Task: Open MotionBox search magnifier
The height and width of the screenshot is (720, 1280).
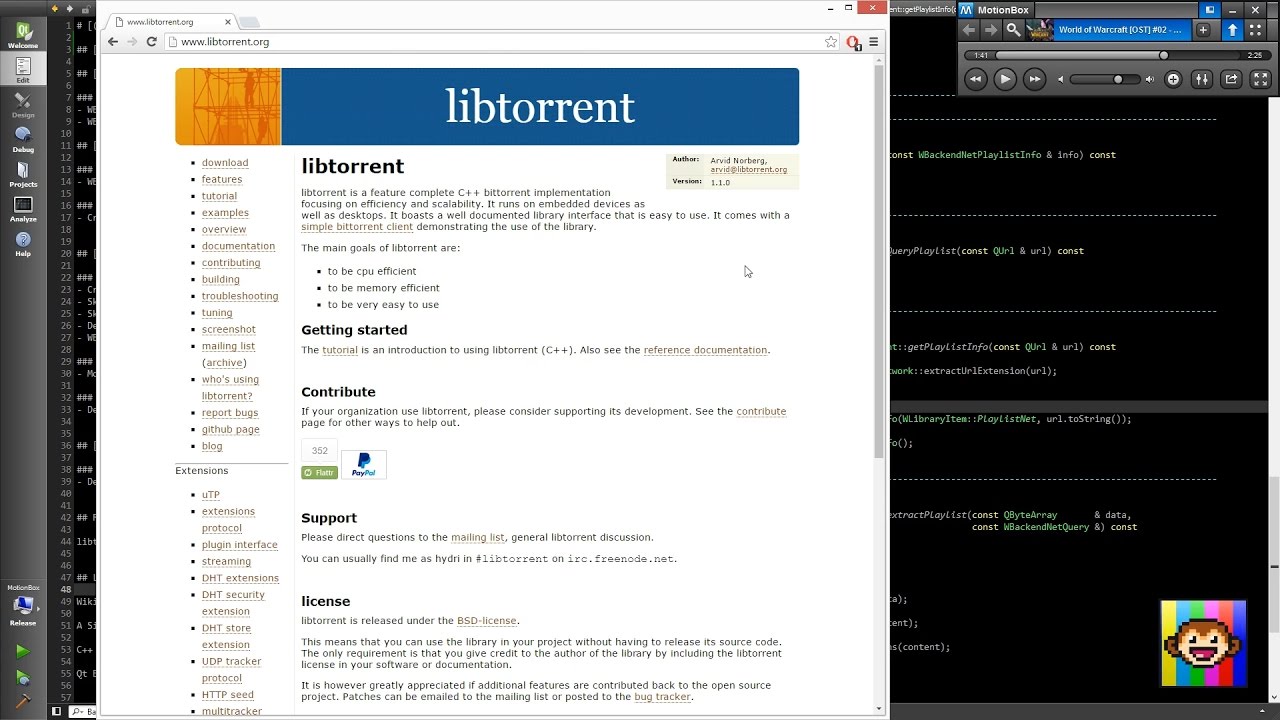Action: point(1013,30)
